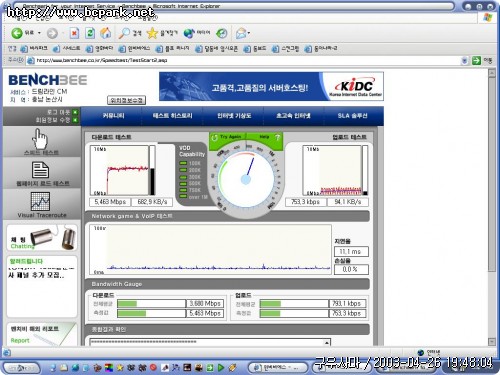Screen dimensions: 500x375
Task: Click the grey button below the Benchbee service info
Action: click(x=126, y=100)
